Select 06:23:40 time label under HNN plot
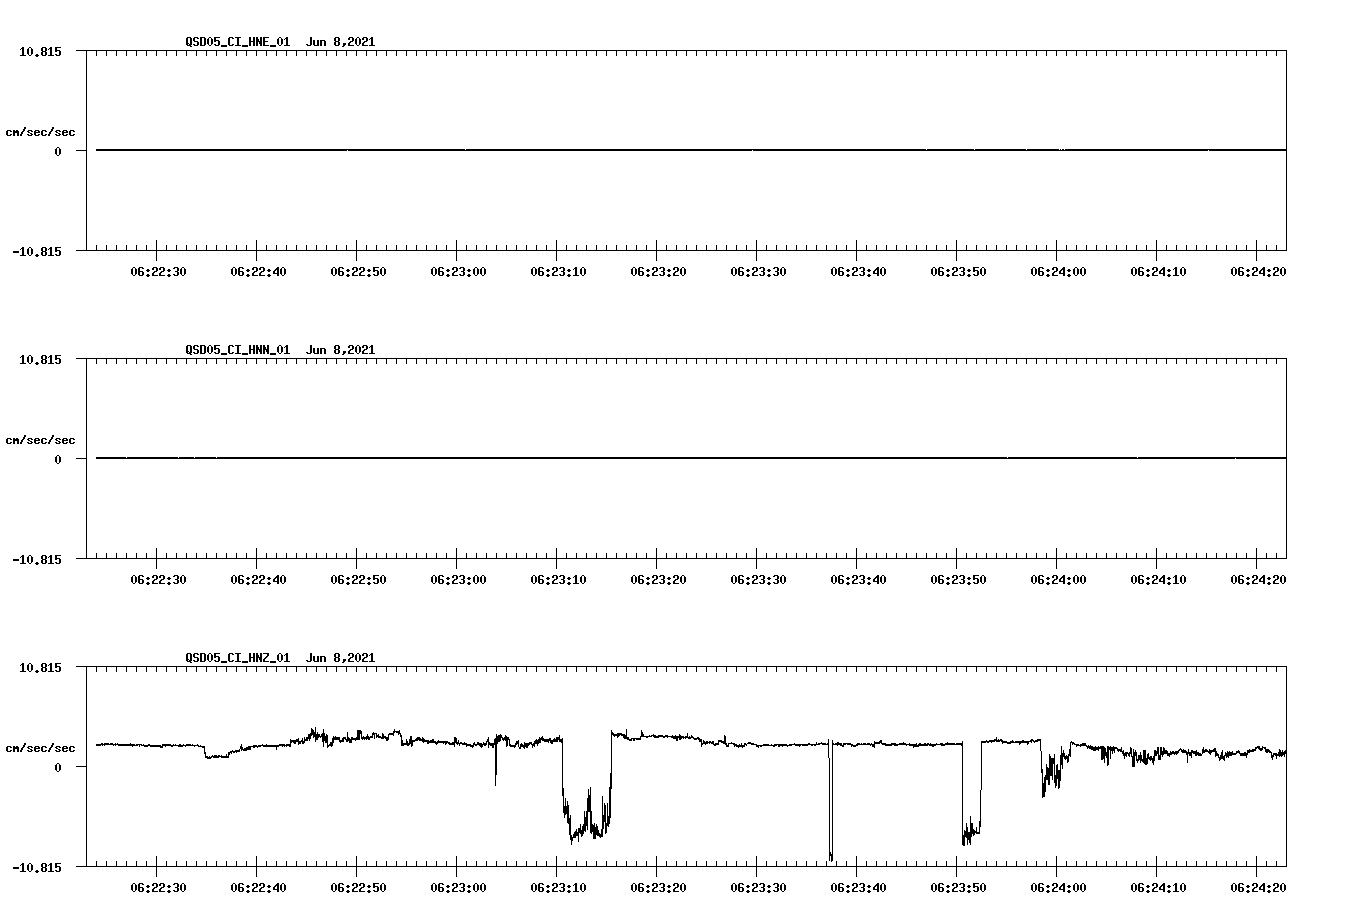The width and height of the screenshot is (1358, 924). click(858, 580)
